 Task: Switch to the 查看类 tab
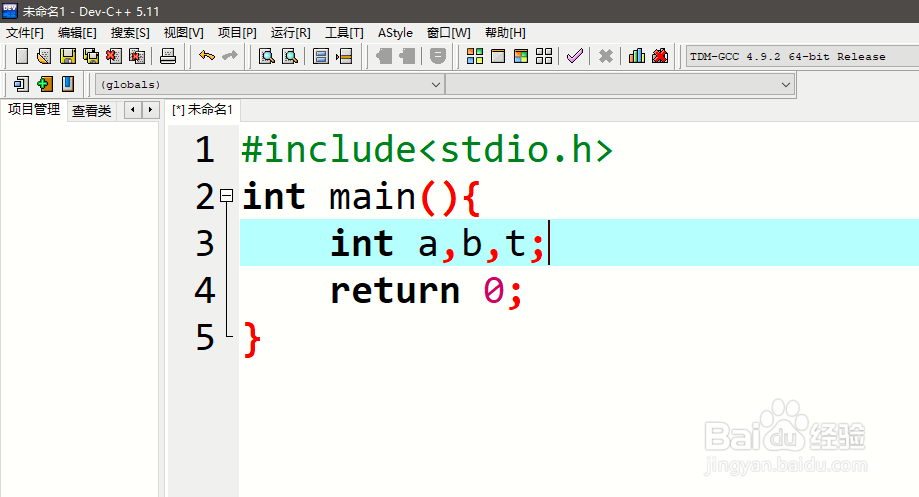[91, 111]
